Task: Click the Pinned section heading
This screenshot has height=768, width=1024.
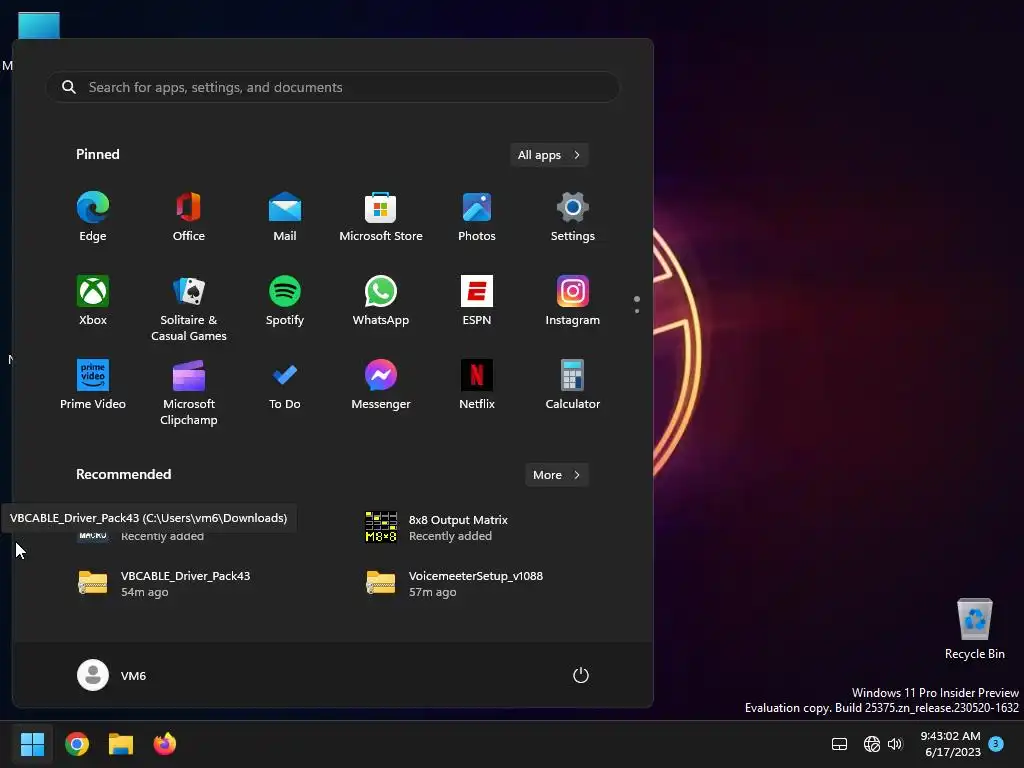Action: pyautogui.click(x=97, y=154)
